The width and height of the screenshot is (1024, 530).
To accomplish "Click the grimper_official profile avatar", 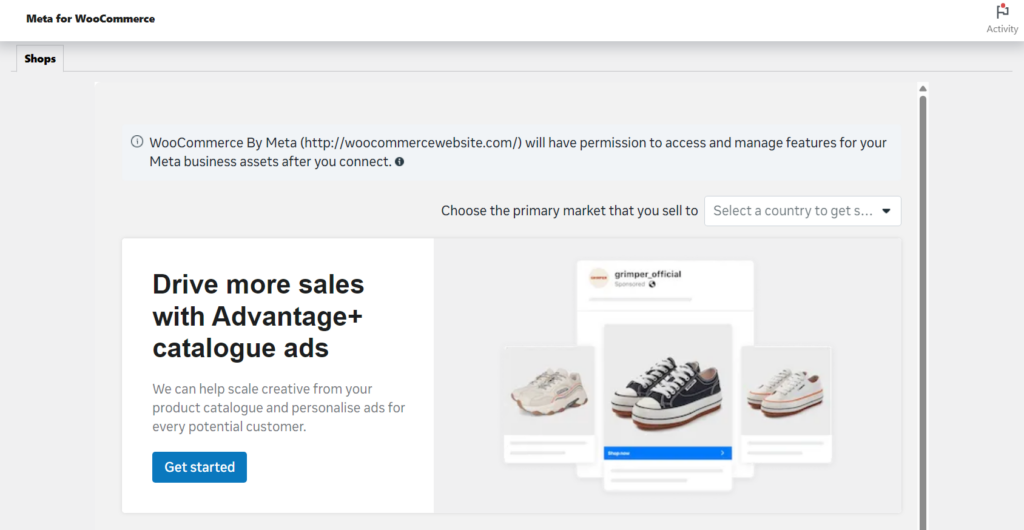I will 598,277.
